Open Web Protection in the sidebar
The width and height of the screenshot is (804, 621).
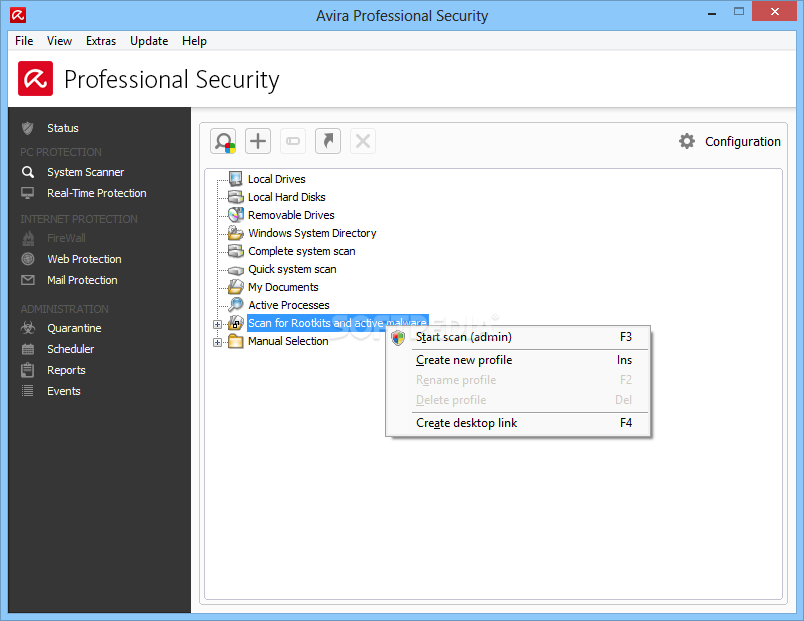point(85,259)
